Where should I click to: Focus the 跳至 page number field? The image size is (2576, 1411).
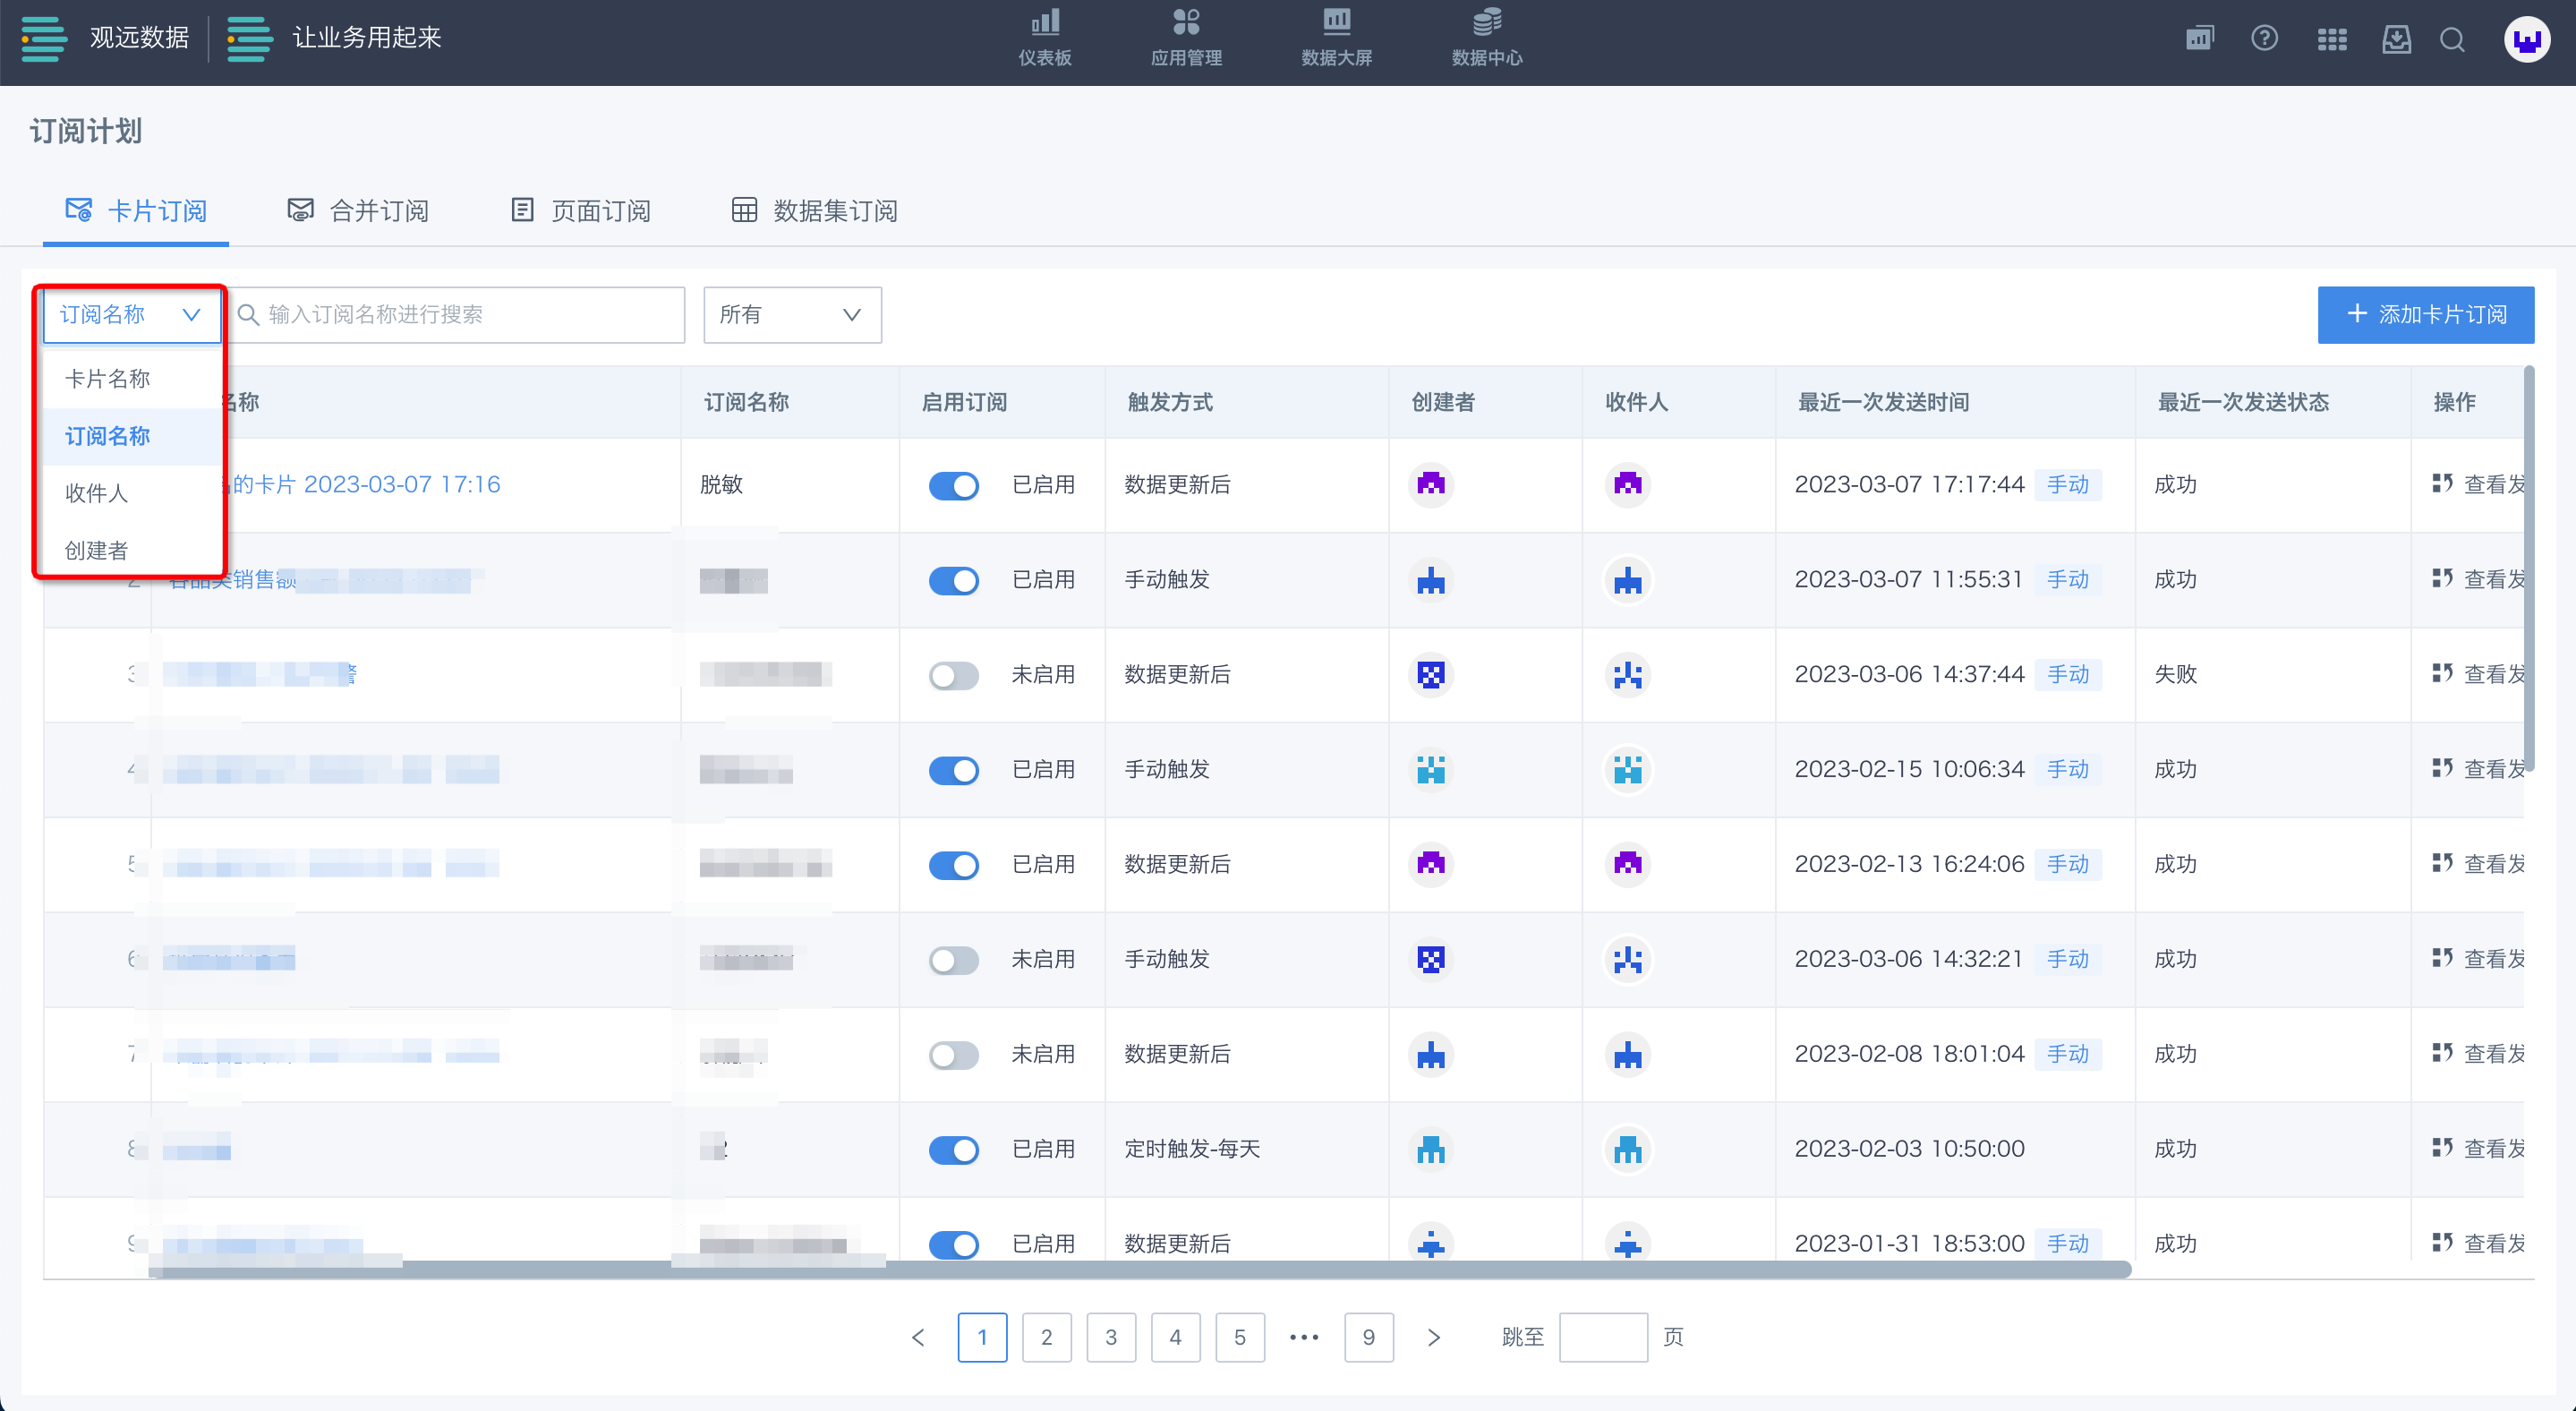(1603, 1337)
